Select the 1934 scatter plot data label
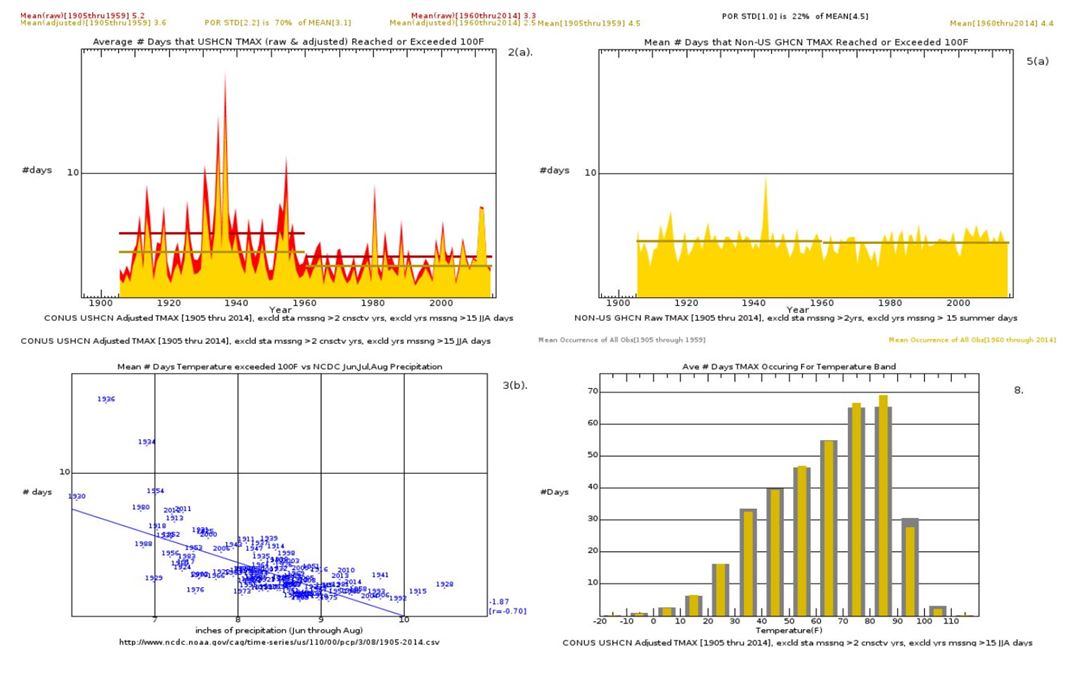The width and height of the screenshot is (1087, 675). tap(147, 442)
